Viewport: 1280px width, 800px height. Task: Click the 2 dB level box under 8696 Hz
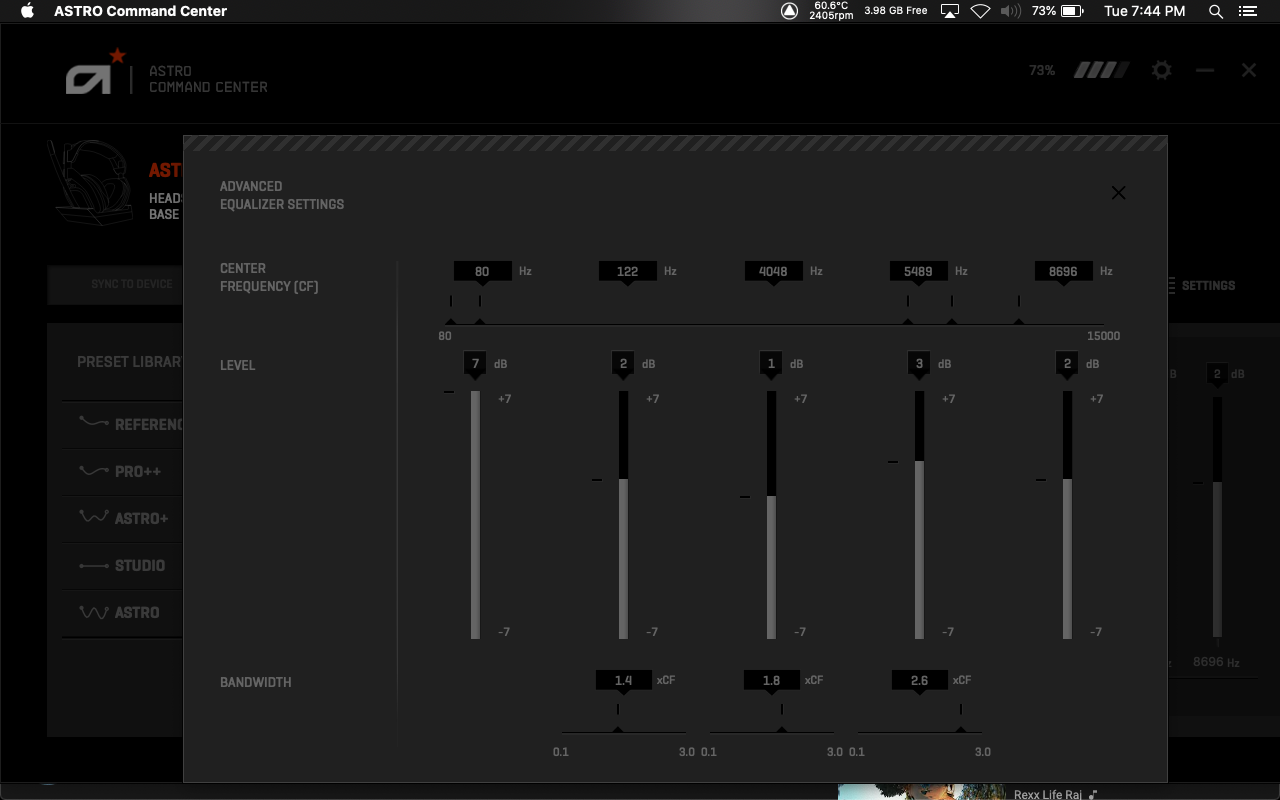(1067, 364)
